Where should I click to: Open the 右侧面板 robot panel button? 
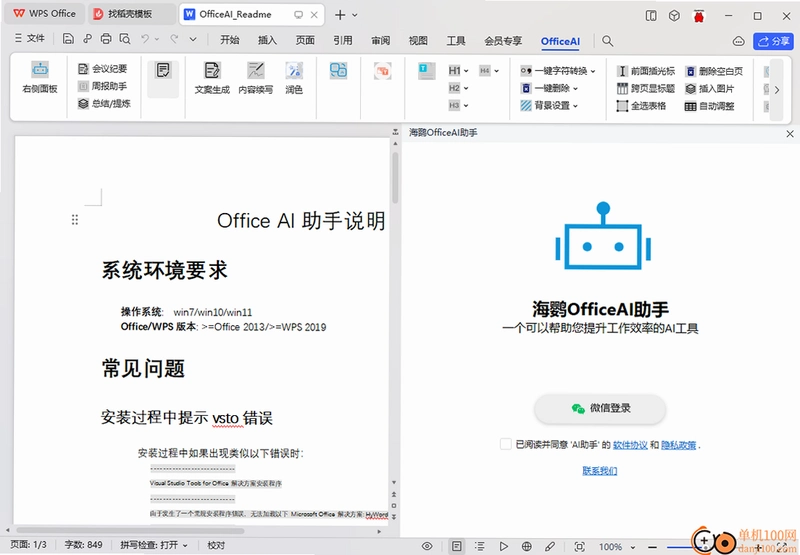pos(40,78)
